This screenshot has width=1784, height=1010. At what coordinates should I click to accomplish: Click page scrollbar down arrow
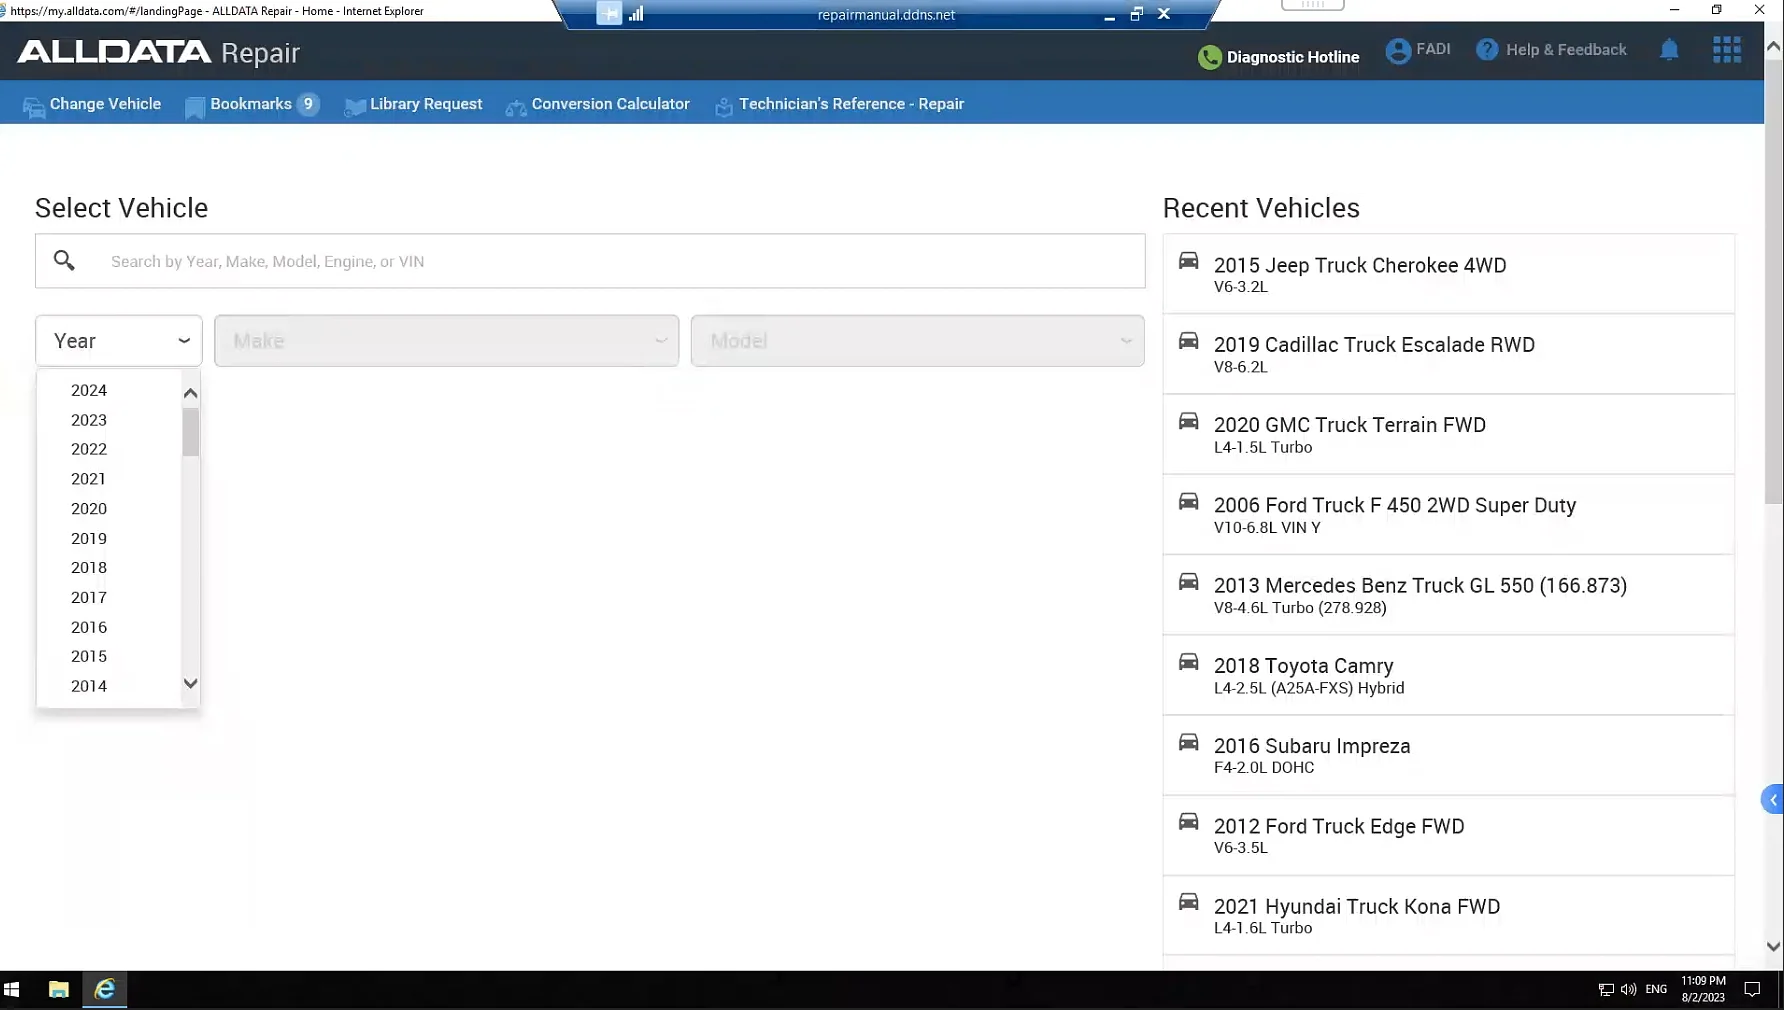click(x=1773, y=946)
